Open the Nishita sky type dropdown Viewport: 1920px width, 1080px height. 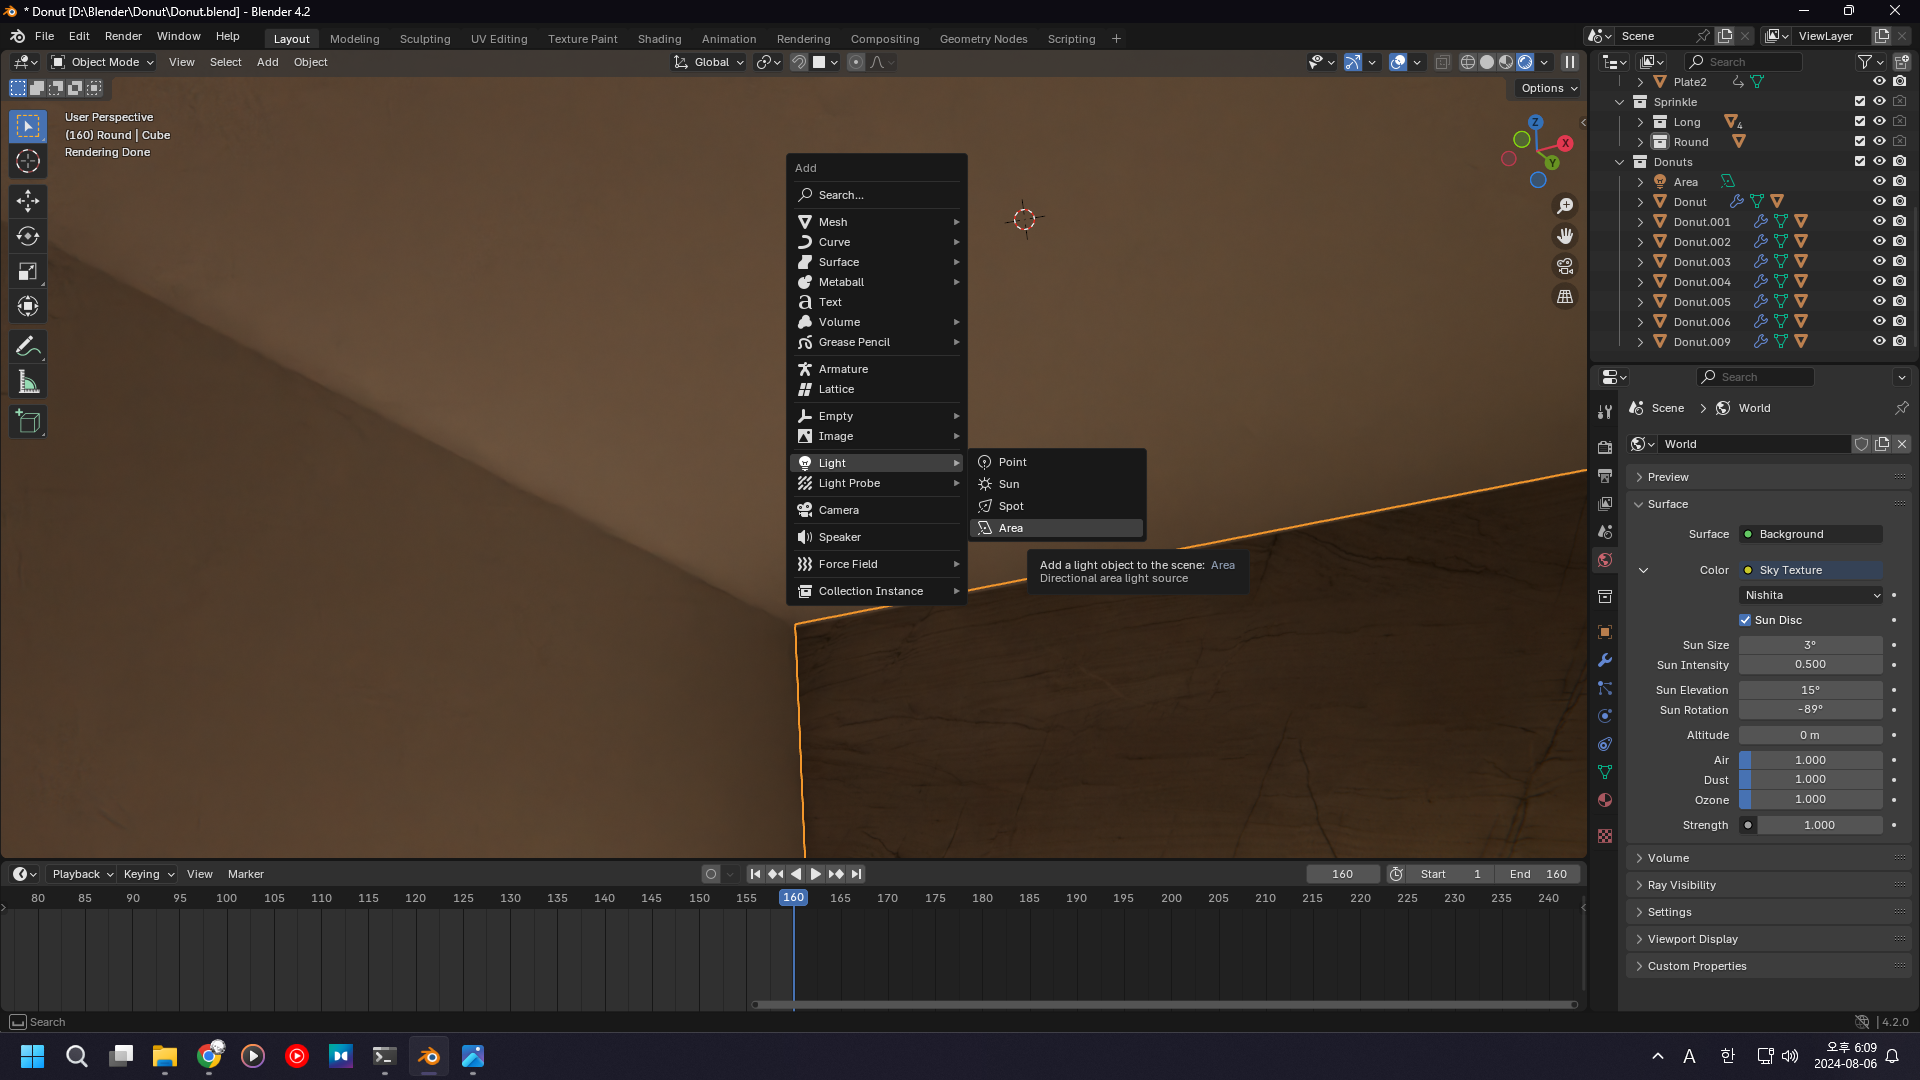pyautogui.click(x=1811, y=595)
